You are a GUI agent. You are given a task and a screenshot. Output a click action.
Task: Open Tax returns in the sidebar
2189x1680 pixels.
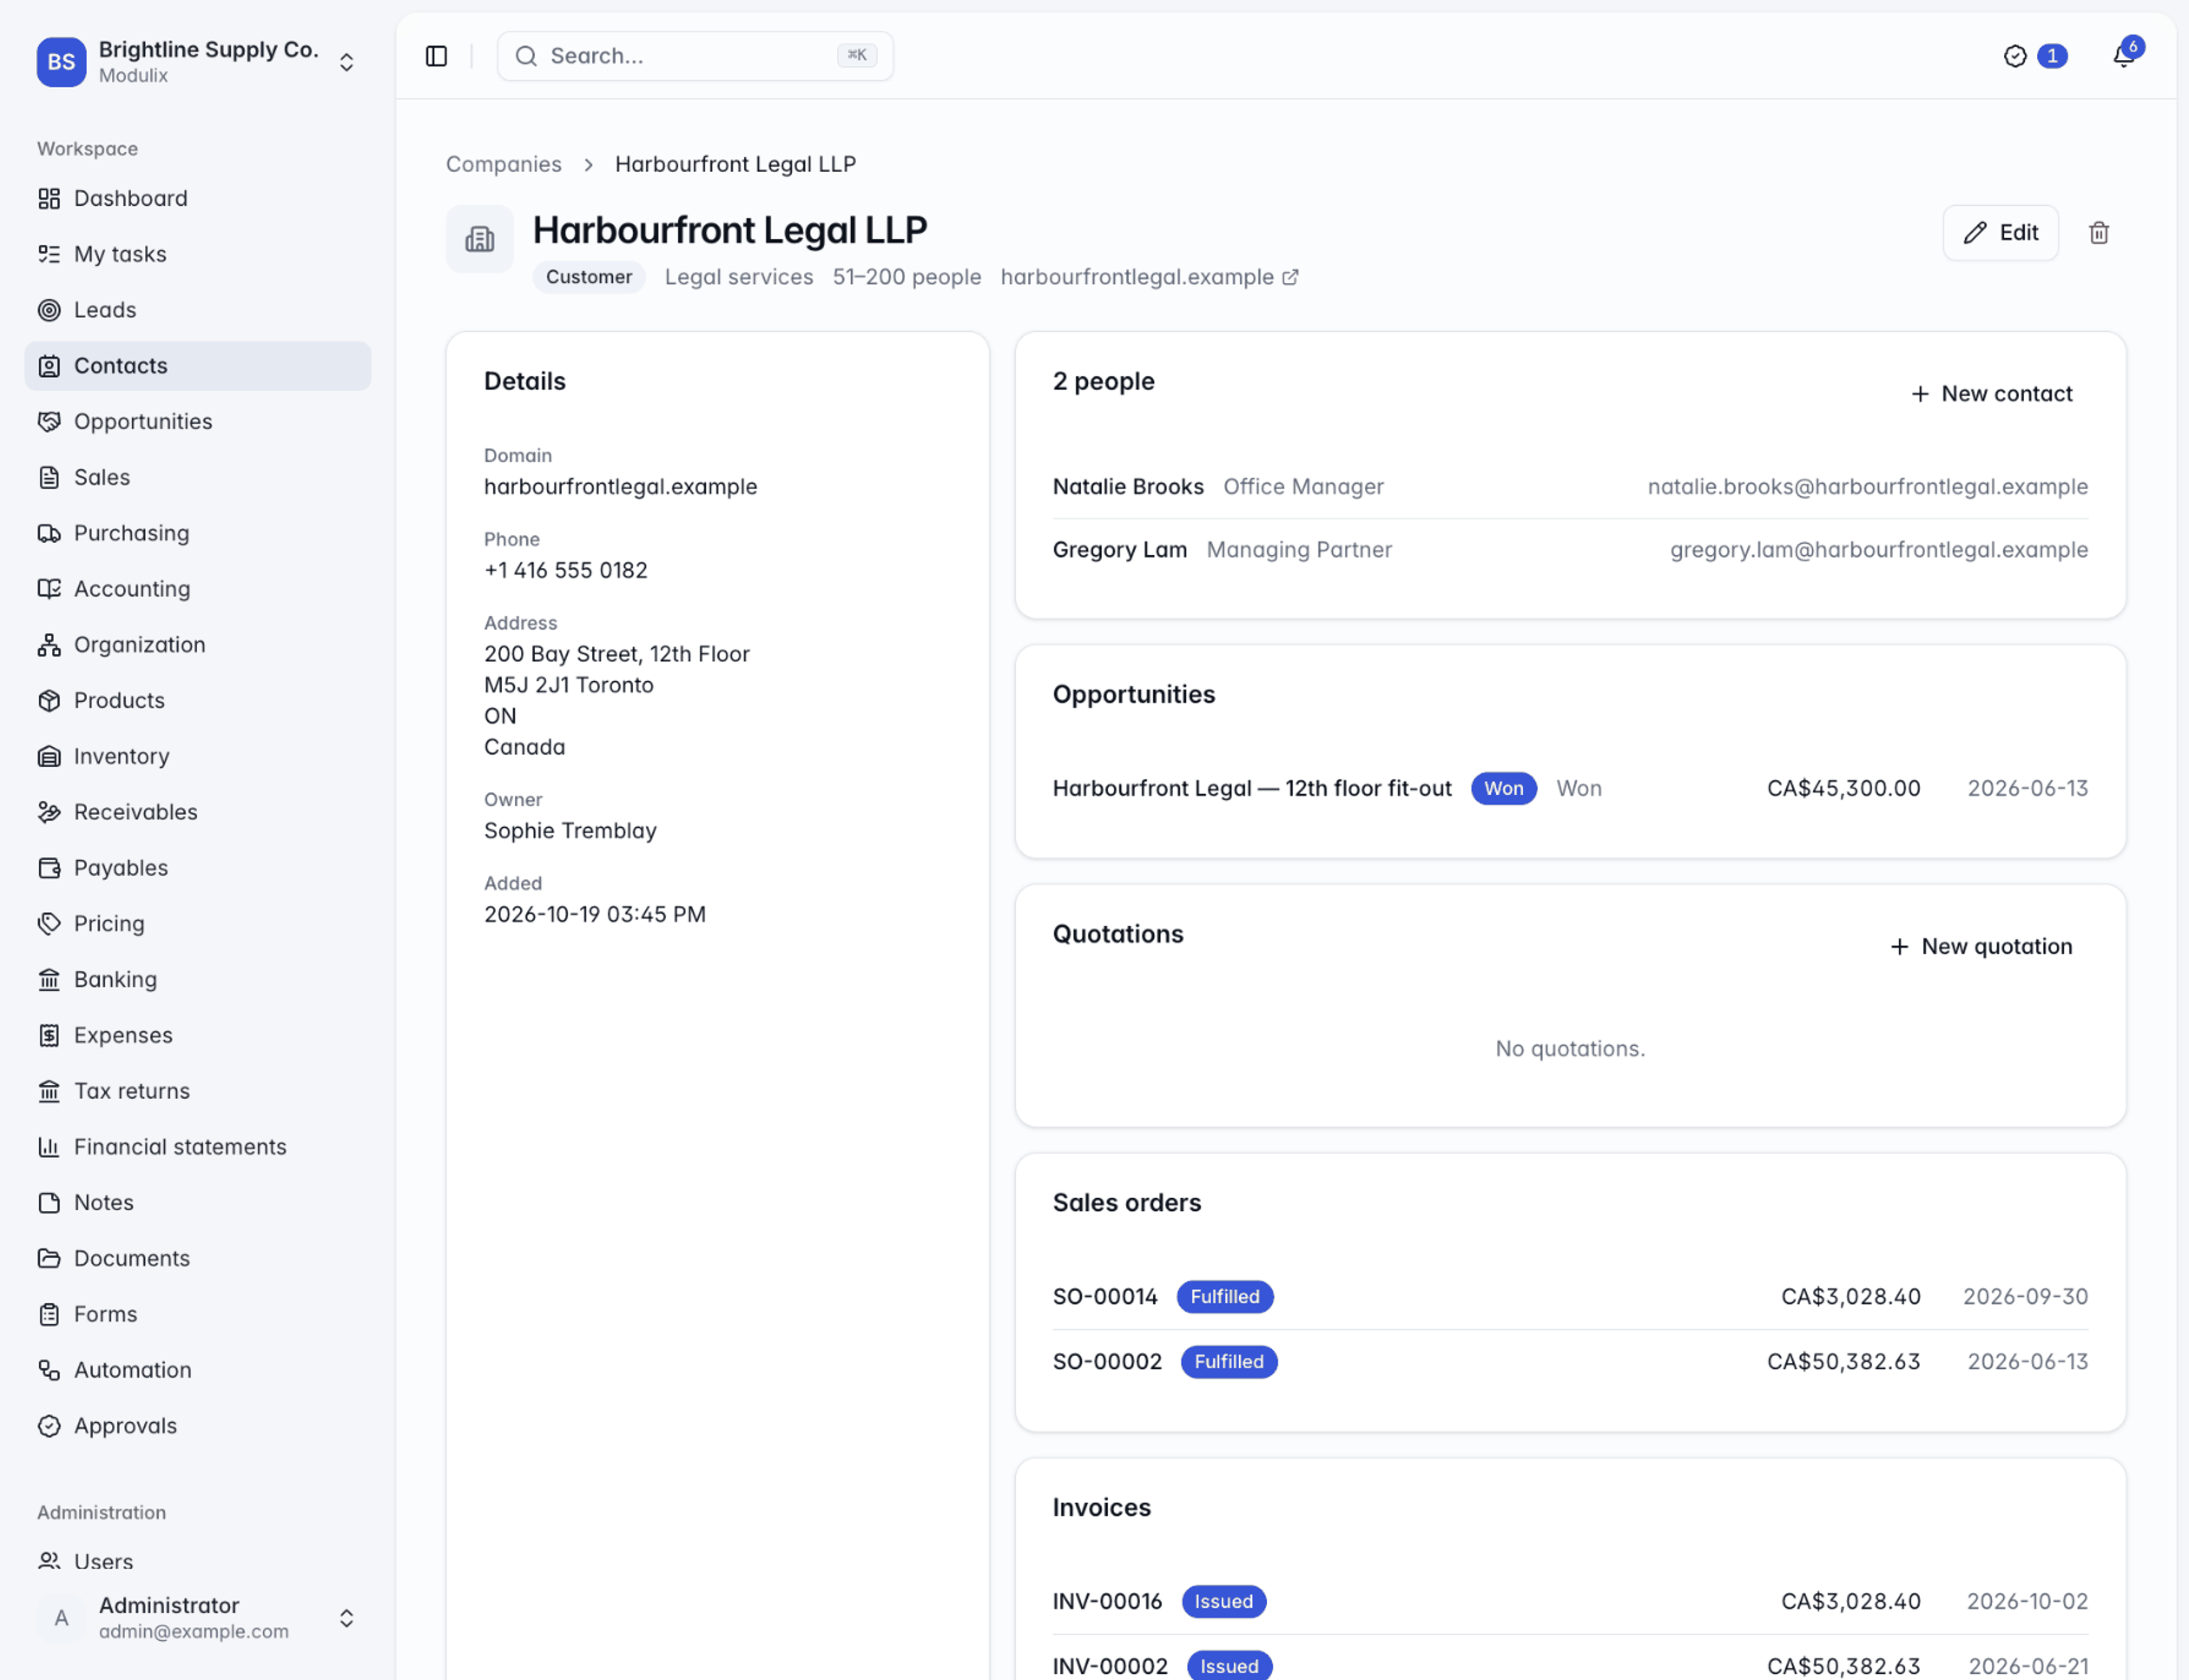(197, 1091)
